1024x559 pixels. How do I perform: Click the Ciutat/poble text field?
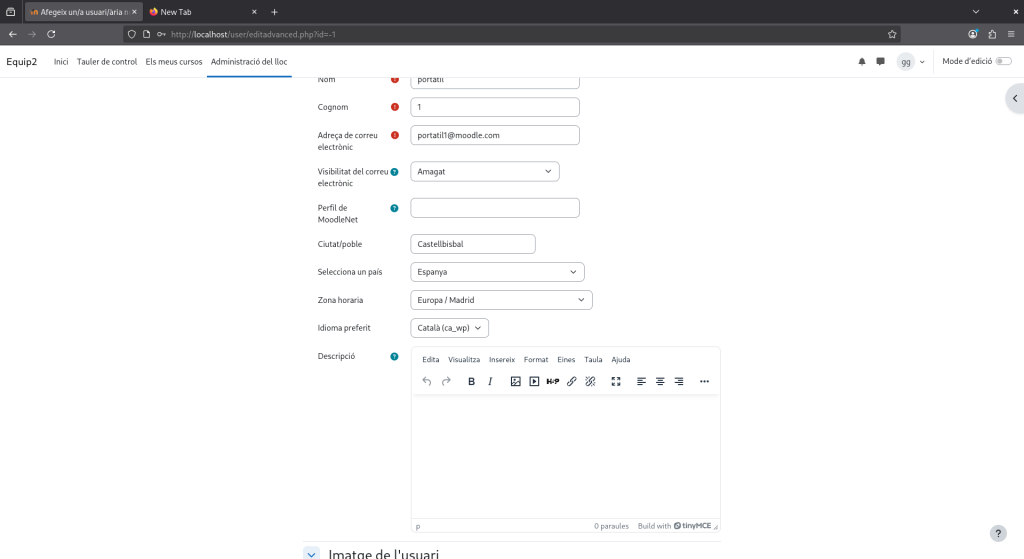(x=473, y=244)
